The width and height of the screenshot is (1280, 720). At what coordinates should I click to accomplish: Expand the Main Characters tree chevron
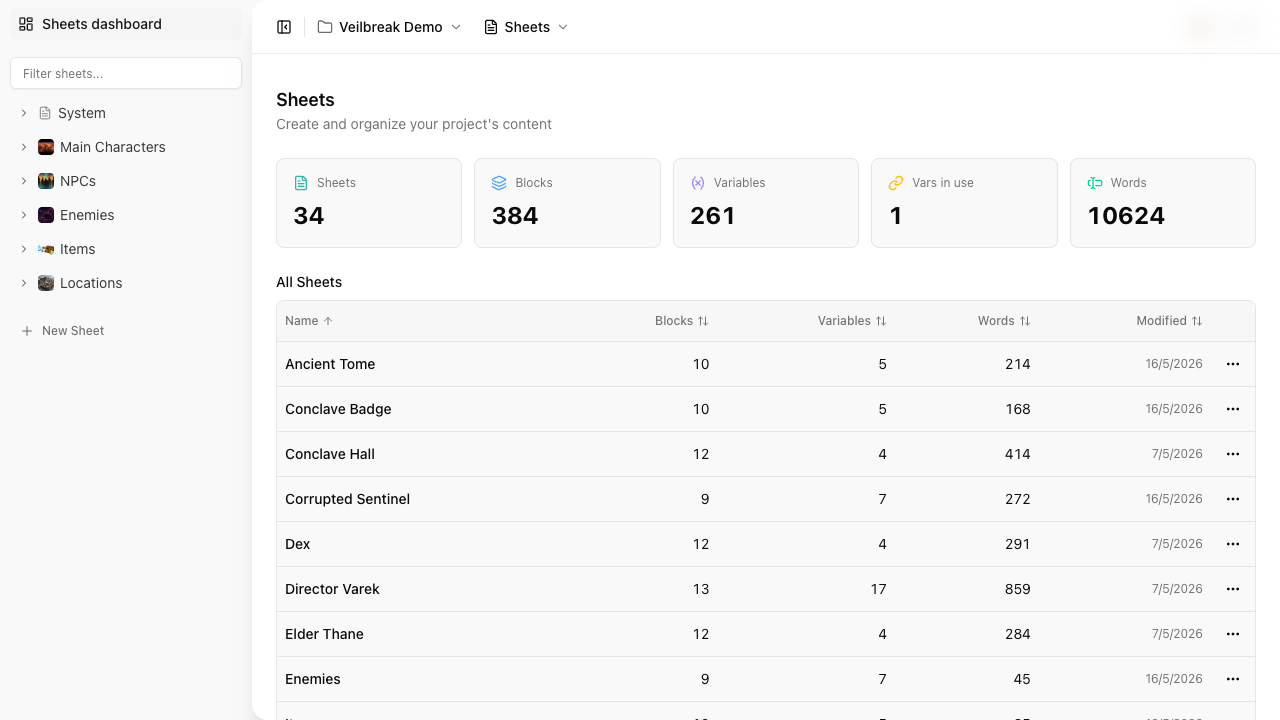24,147
